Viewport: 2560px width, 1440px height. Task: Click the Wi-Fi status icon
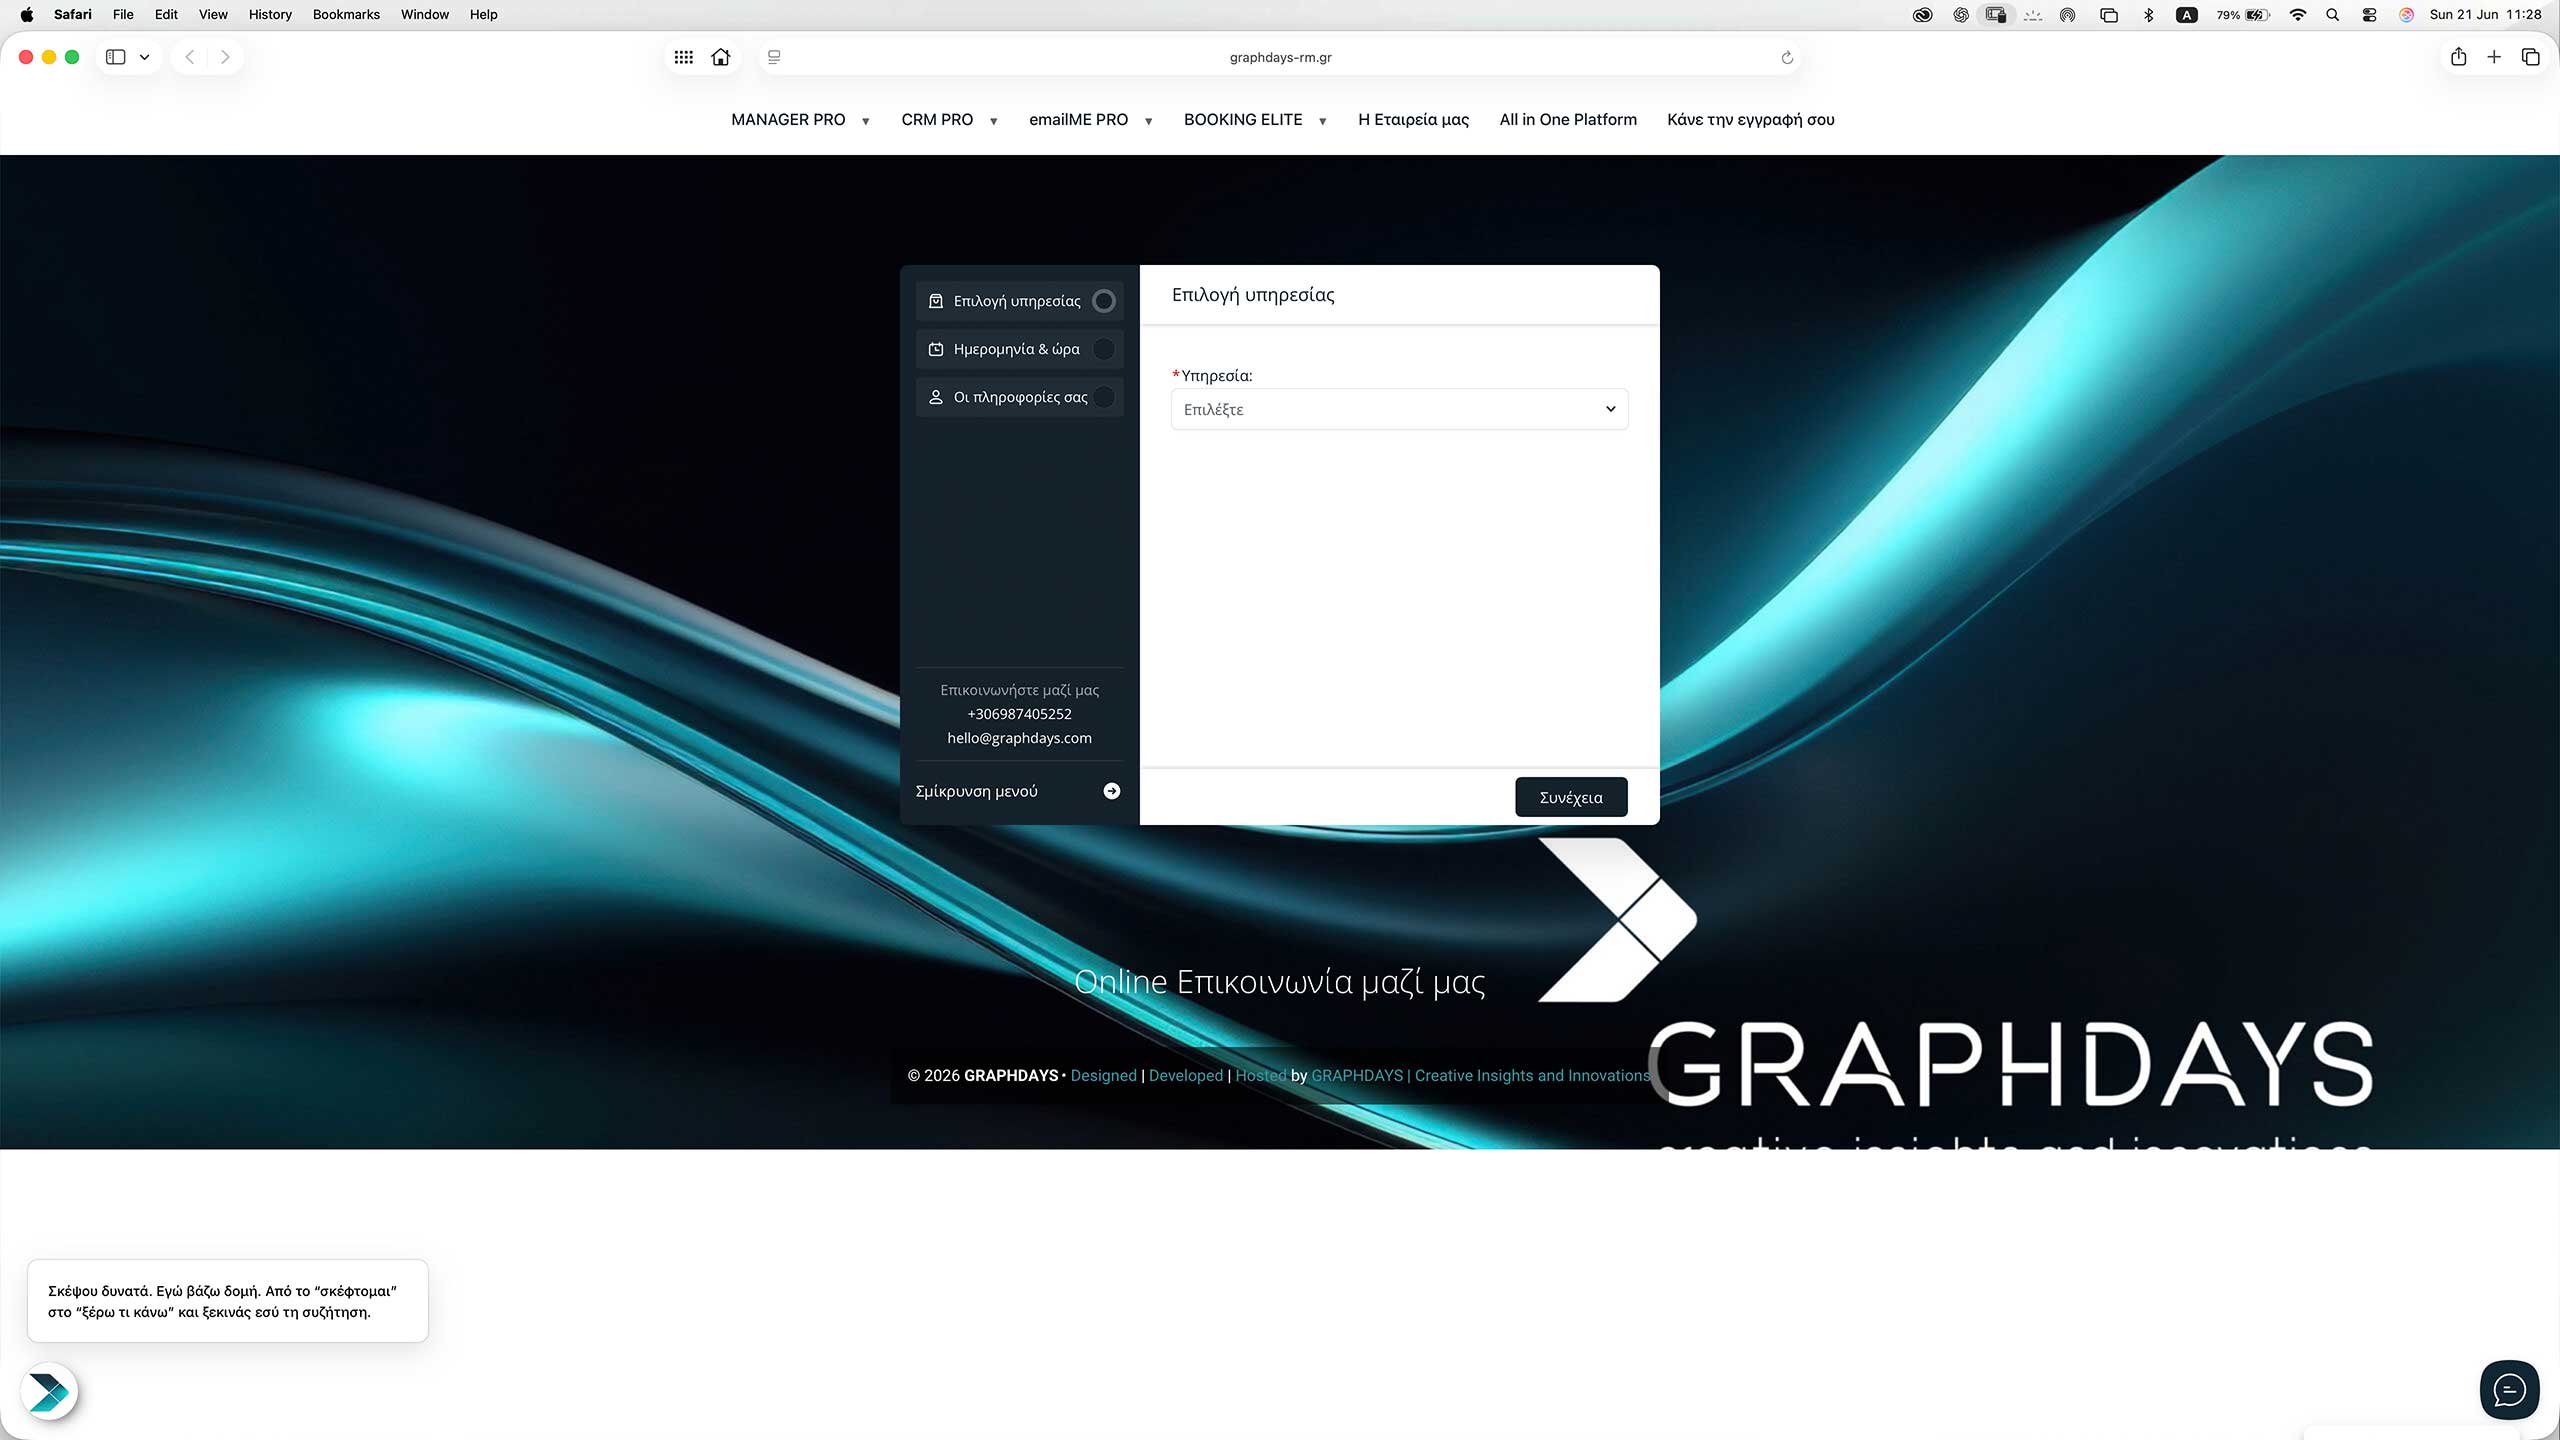2298,14
